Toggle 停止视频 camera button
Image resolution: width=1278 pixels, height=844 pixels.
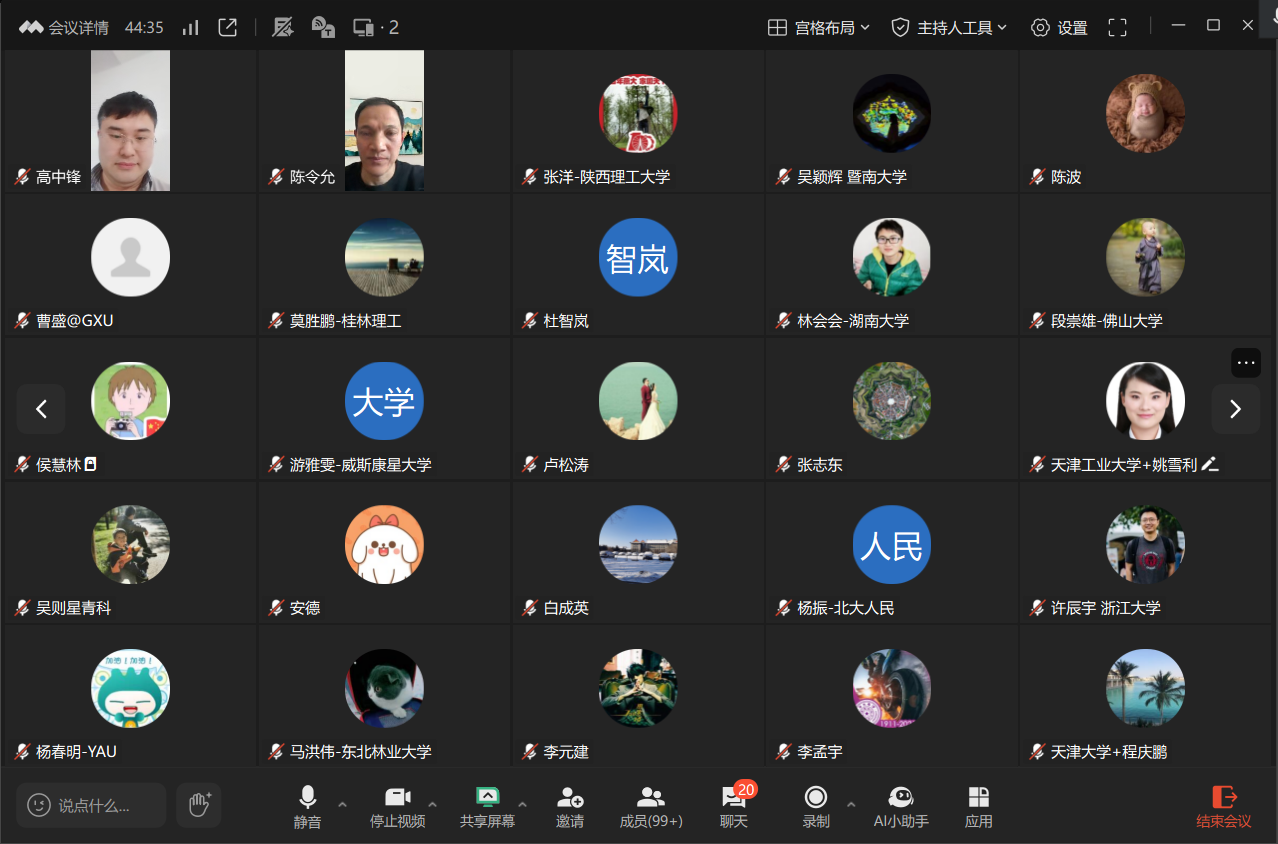[397, 806]
